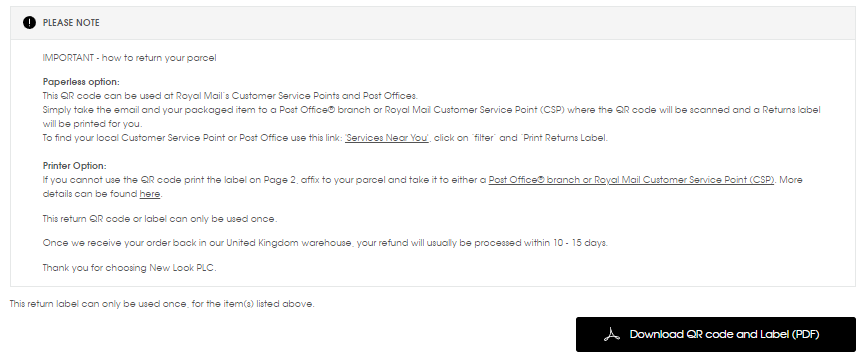This screenshot has height=362, width=868.
Task: Click 'IMPORTANT - how to return your parcel' text
Action: (x=130, y=58)
